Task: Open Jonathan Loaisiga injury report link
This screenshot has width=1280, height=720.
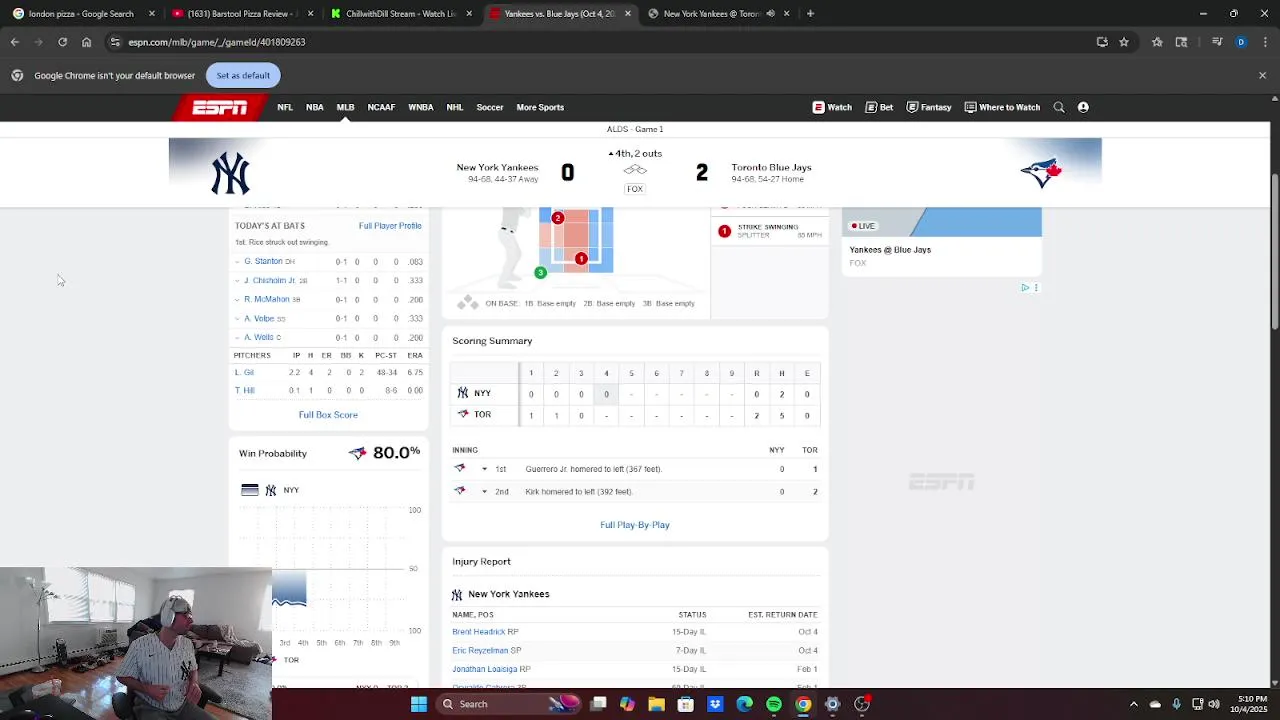Action: point(485,669)
